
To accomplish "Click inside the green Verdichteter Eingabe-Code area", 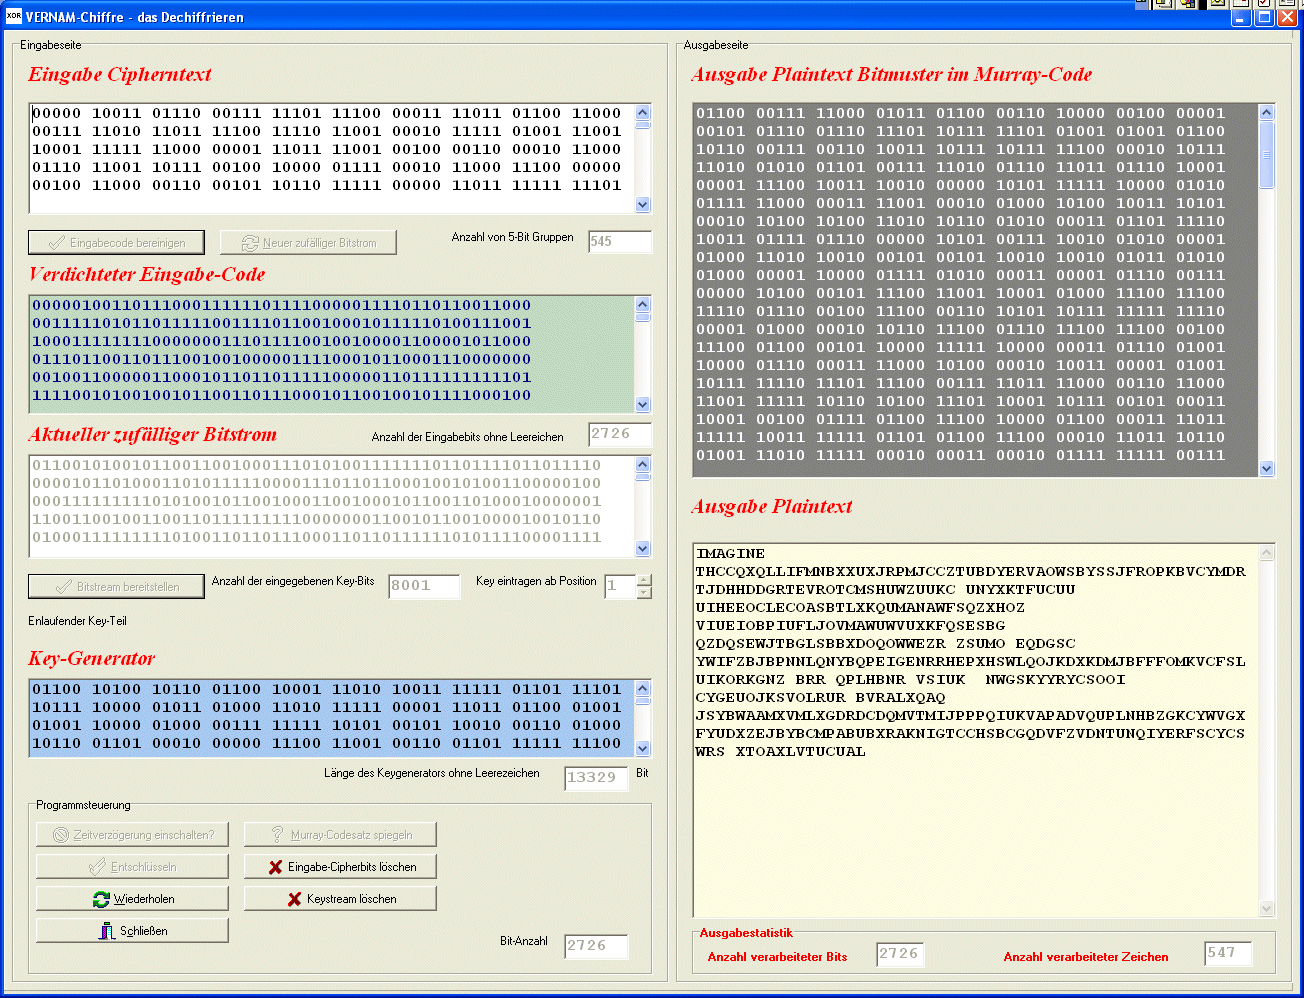I will point(332,354).
